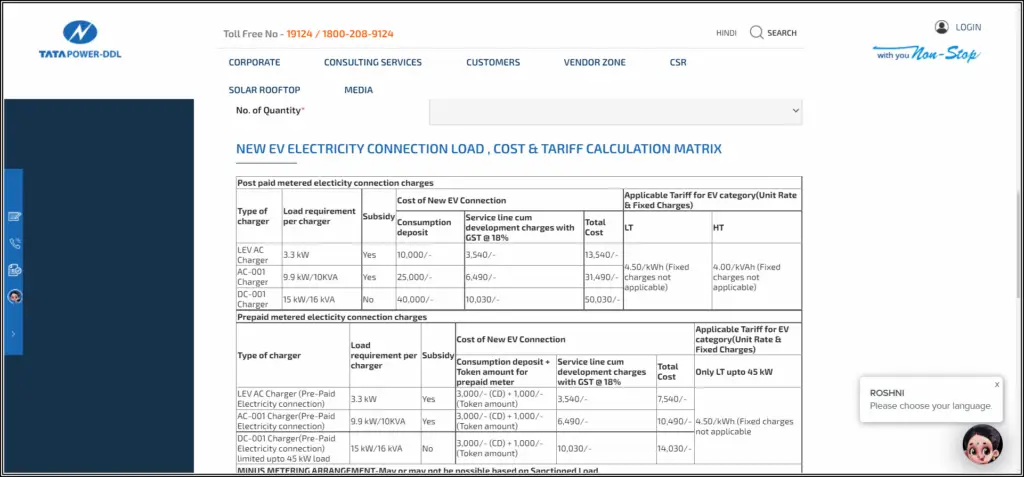Open the No. of Quantity dropdown
This screenshot has width=1024, height=477.
[615, 111]
